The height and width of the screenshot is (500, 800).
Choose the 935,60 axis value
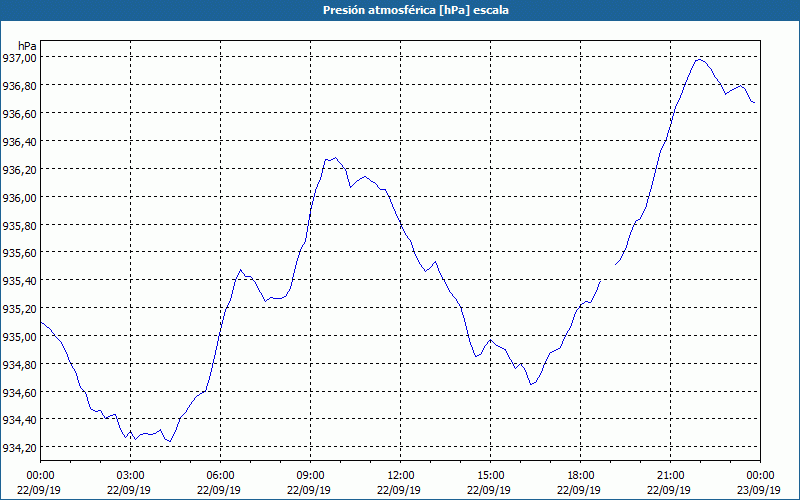click(x=20, y=253)
